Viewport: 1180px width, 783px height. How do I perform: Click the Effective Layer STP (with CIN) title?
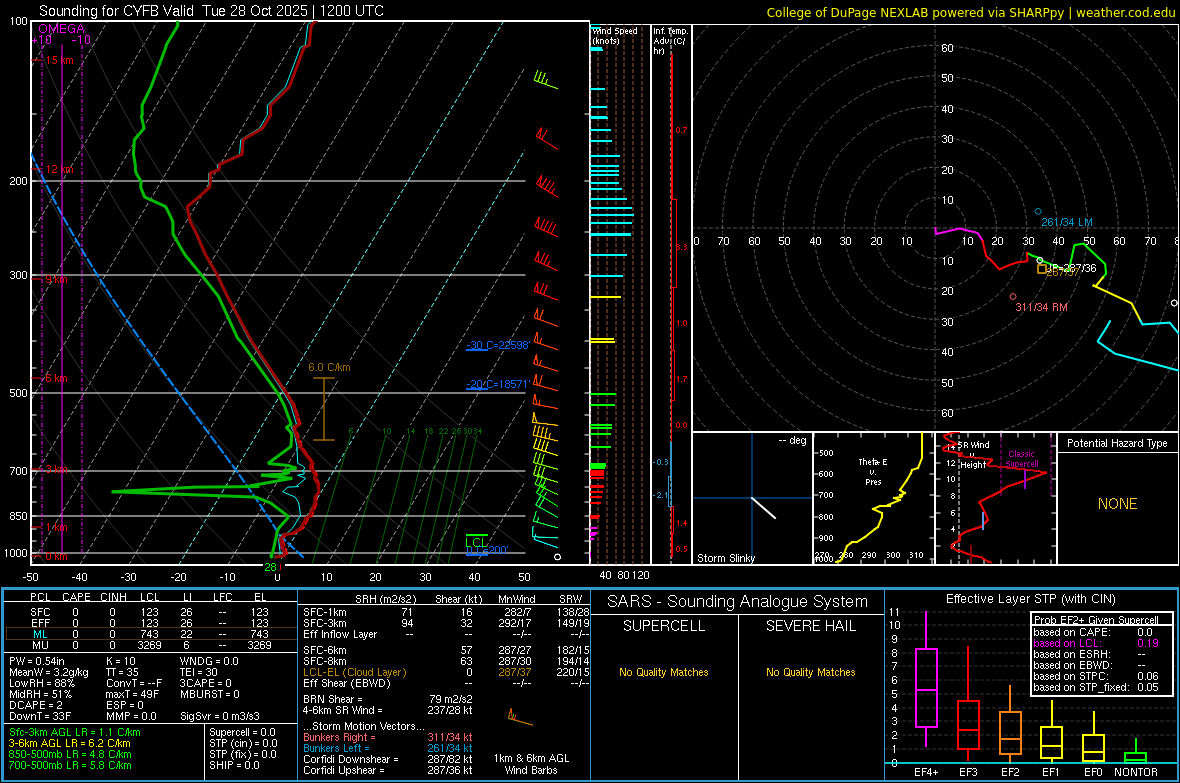(1030, 599)
